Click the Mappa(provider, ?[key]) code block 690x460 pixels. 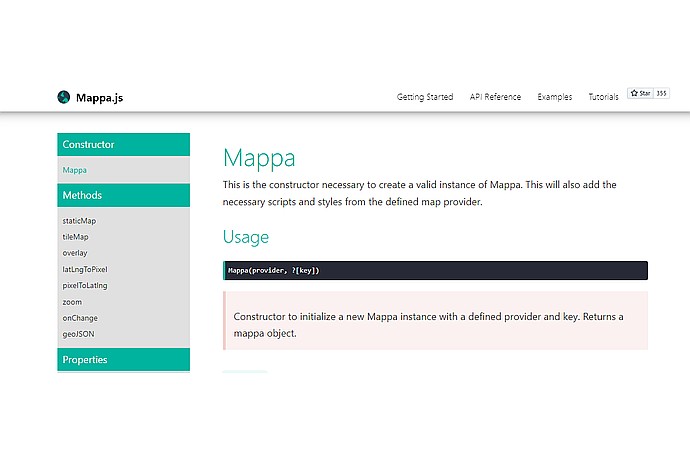[x=435, y=270]
